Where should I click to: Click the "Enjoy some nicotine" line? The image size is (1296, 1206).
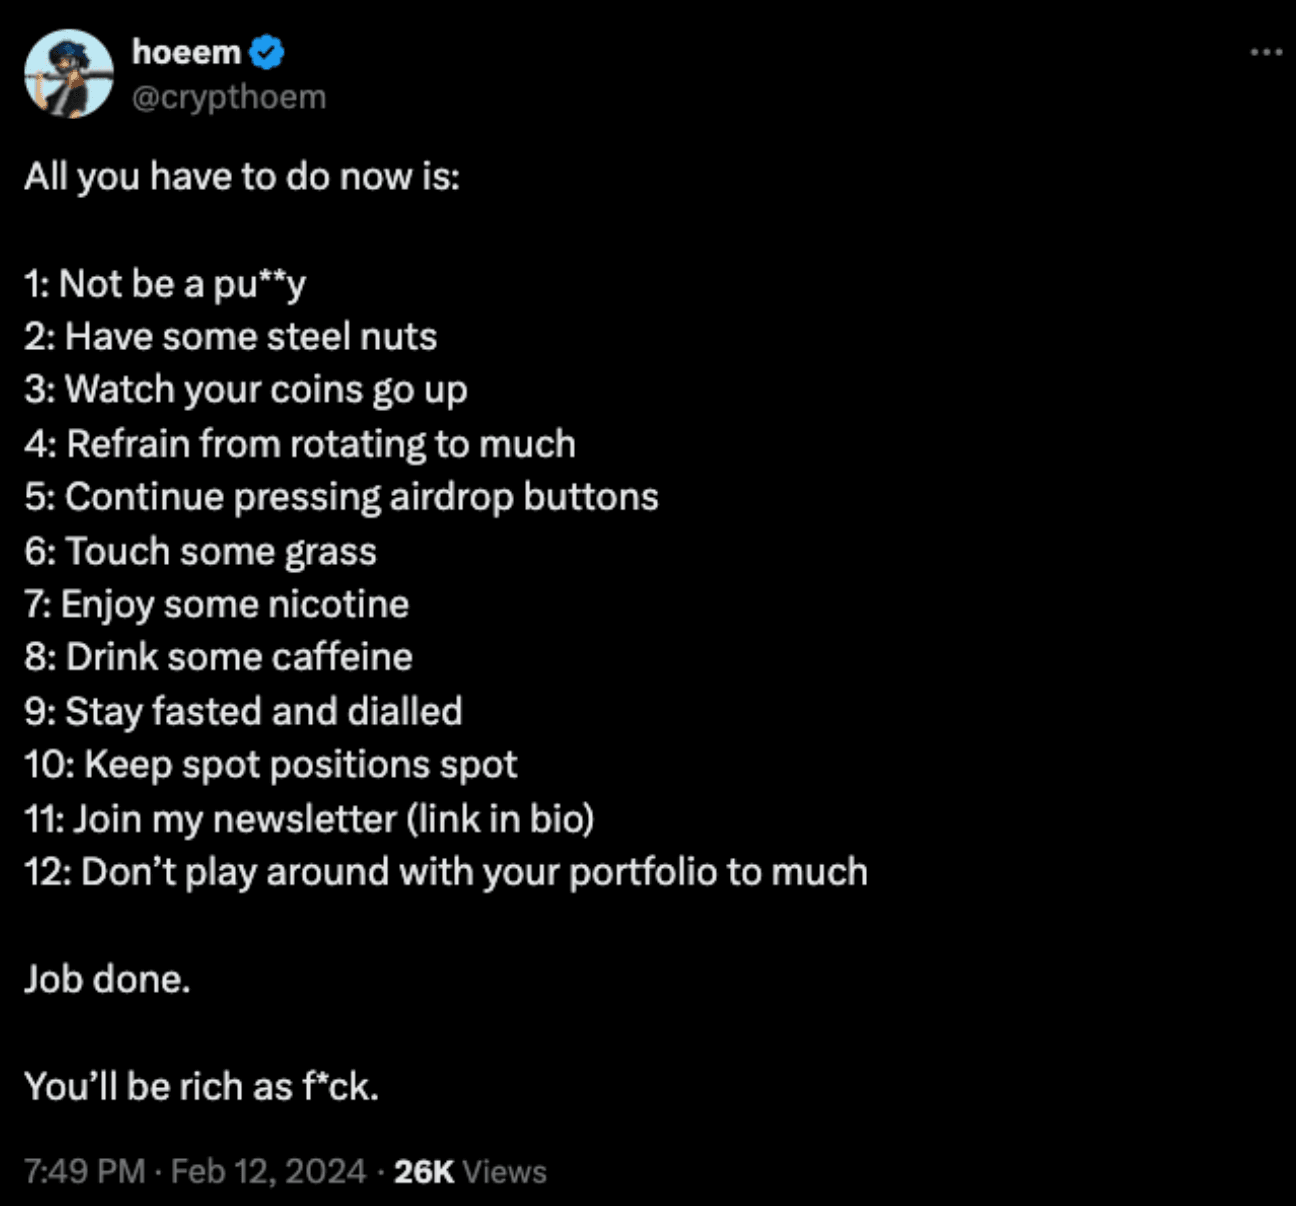tap(217, 604)
